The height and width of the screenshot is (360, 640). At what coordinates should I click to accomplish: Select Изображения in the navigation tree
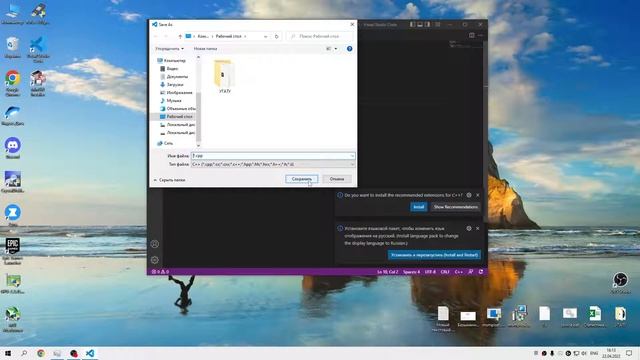pos(176,93)
